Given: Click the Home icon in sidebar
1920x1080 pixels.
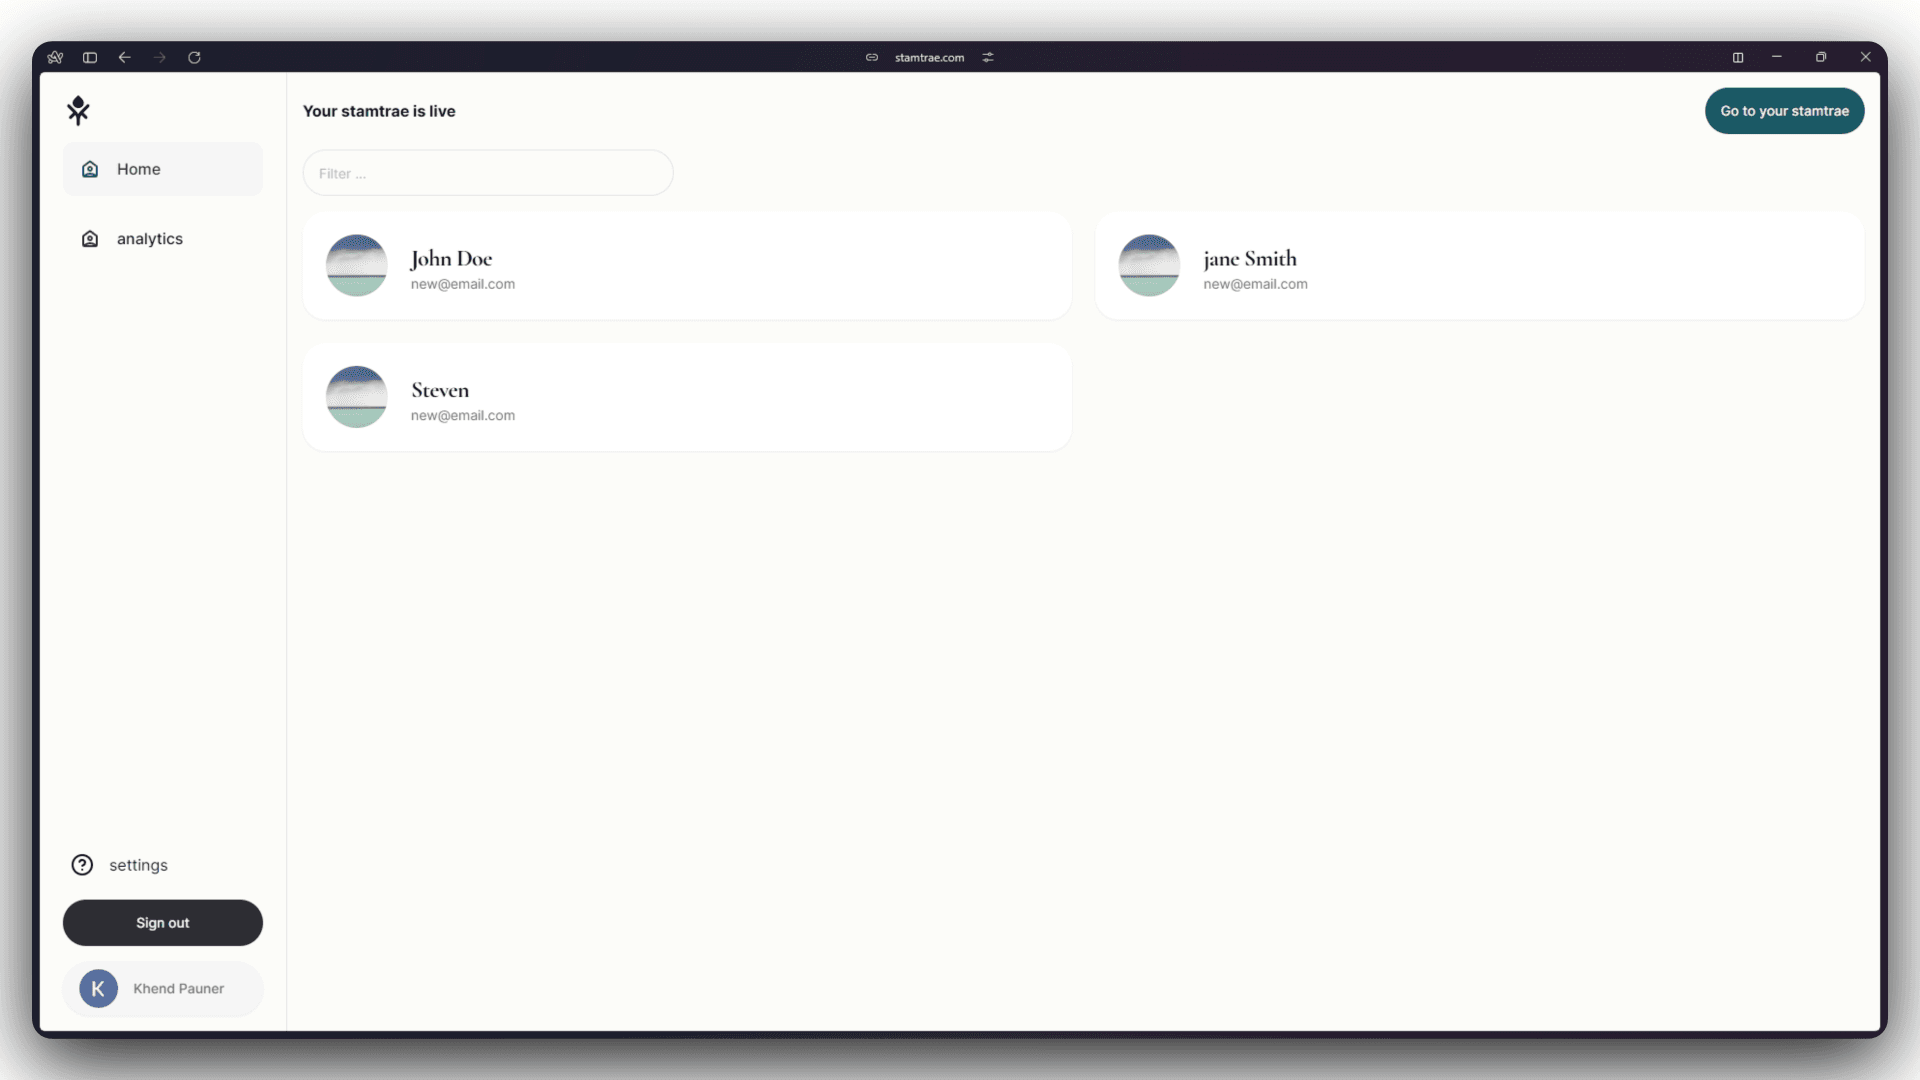Looking at the screenshot, I should tap(90, 169).
